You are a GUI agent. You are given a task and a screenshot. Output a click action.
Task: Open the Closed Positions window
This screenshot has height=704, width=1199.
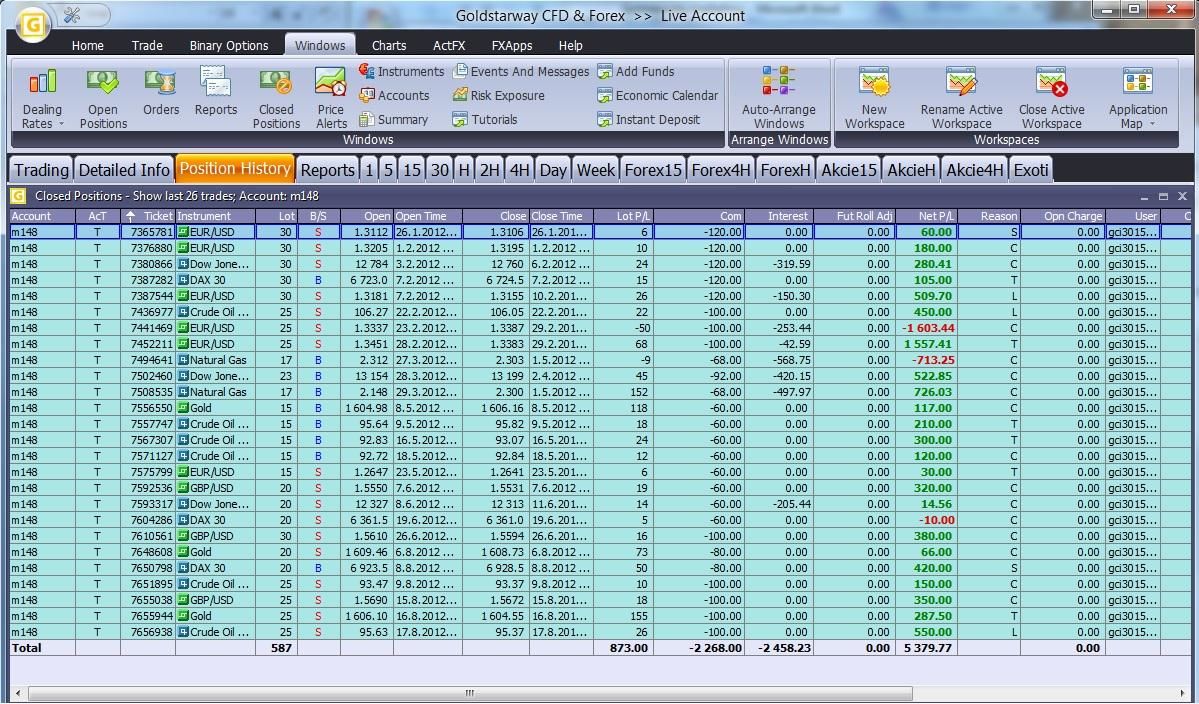(276, 98)
